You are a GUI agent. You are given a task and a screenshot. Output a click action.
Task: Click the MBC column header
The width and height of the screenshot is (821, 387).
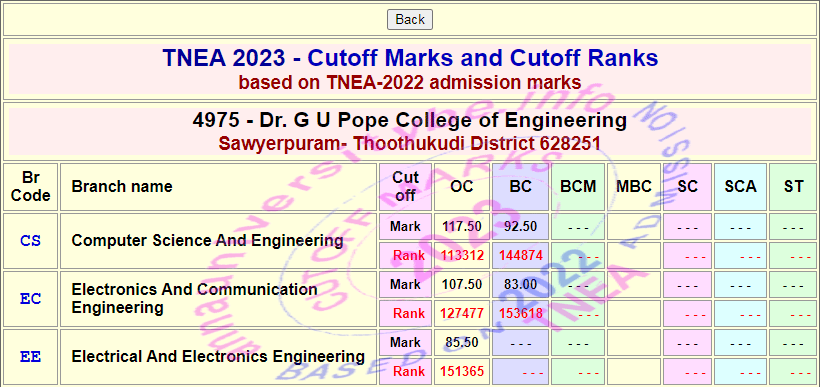coord(634,186)
